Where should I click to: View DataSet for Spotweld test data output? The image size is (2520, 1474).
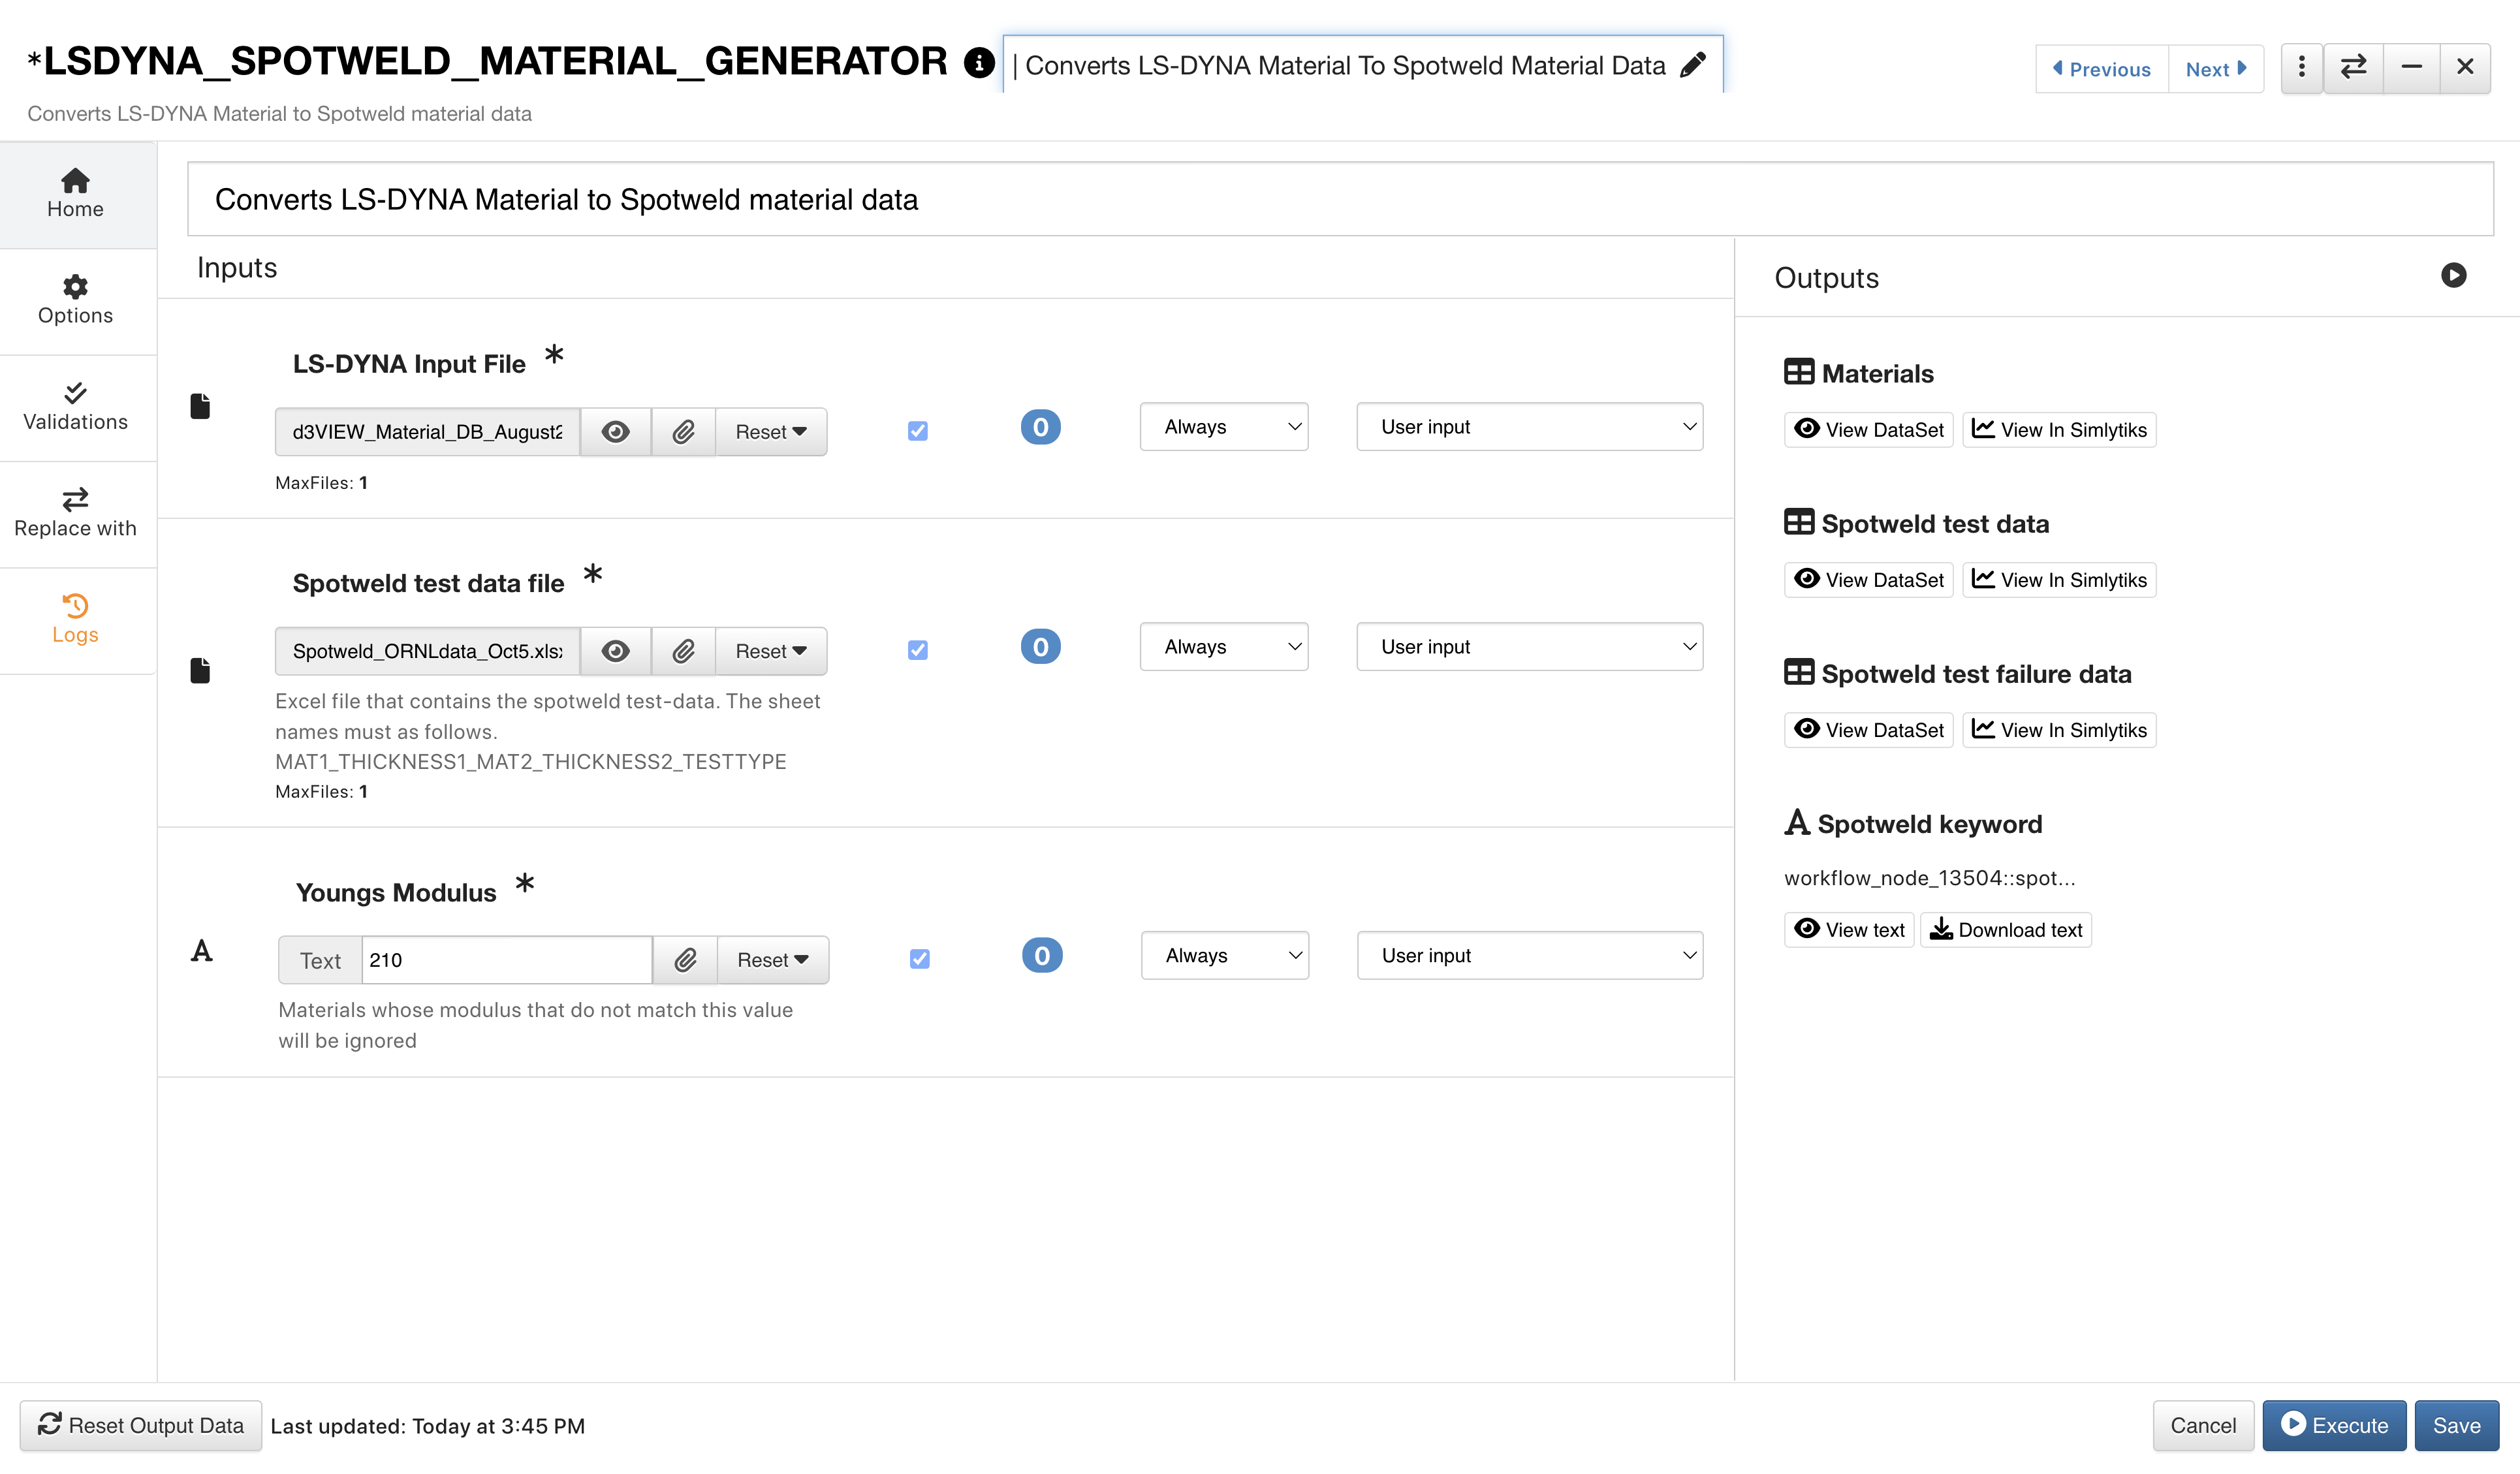(1868, 580)
